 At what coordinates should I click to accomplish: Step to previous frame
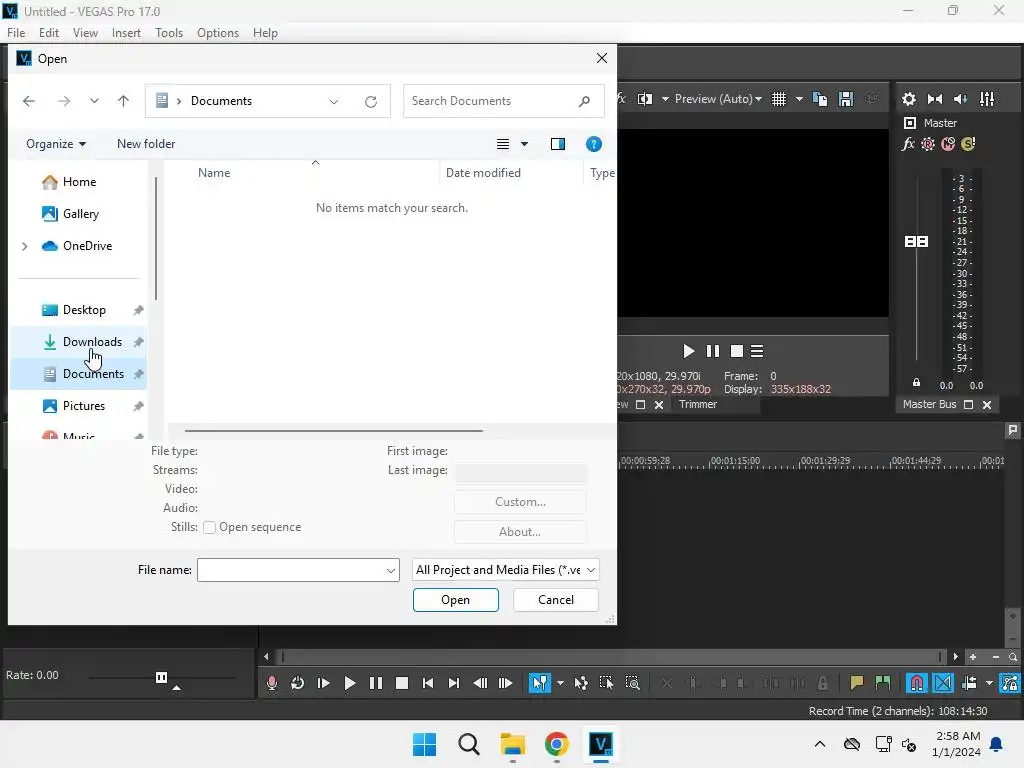(480, 683)
